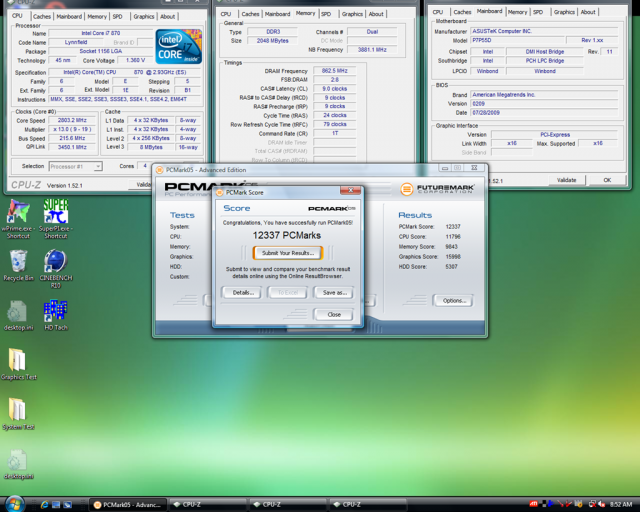Image resolution: width=640 pixels, height=512 pixels.
Task: Launch Internet Explorer from quick launch
Action: point(44,505)
